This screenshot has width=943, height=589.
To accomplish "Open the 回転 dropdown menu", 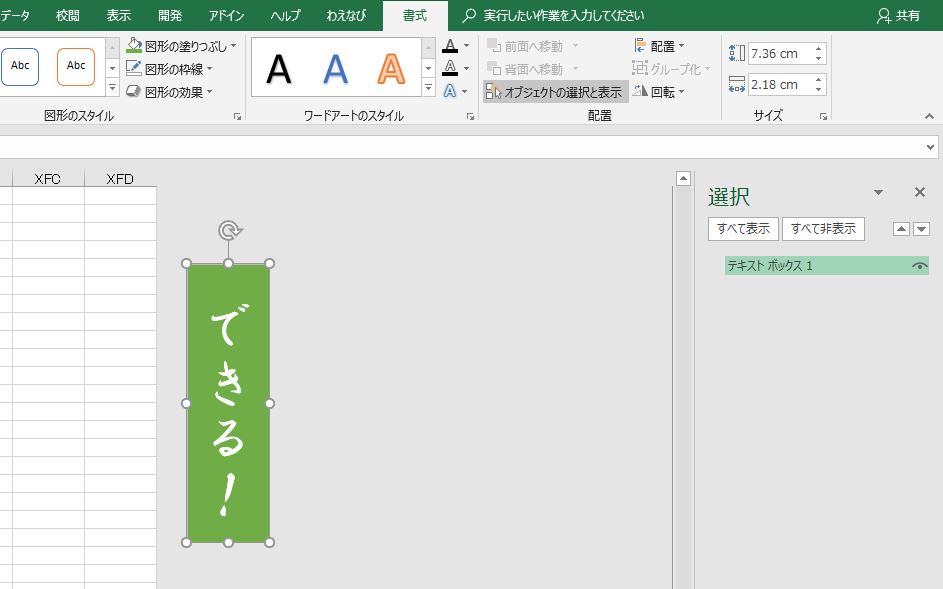I will [x=681, y=91].
